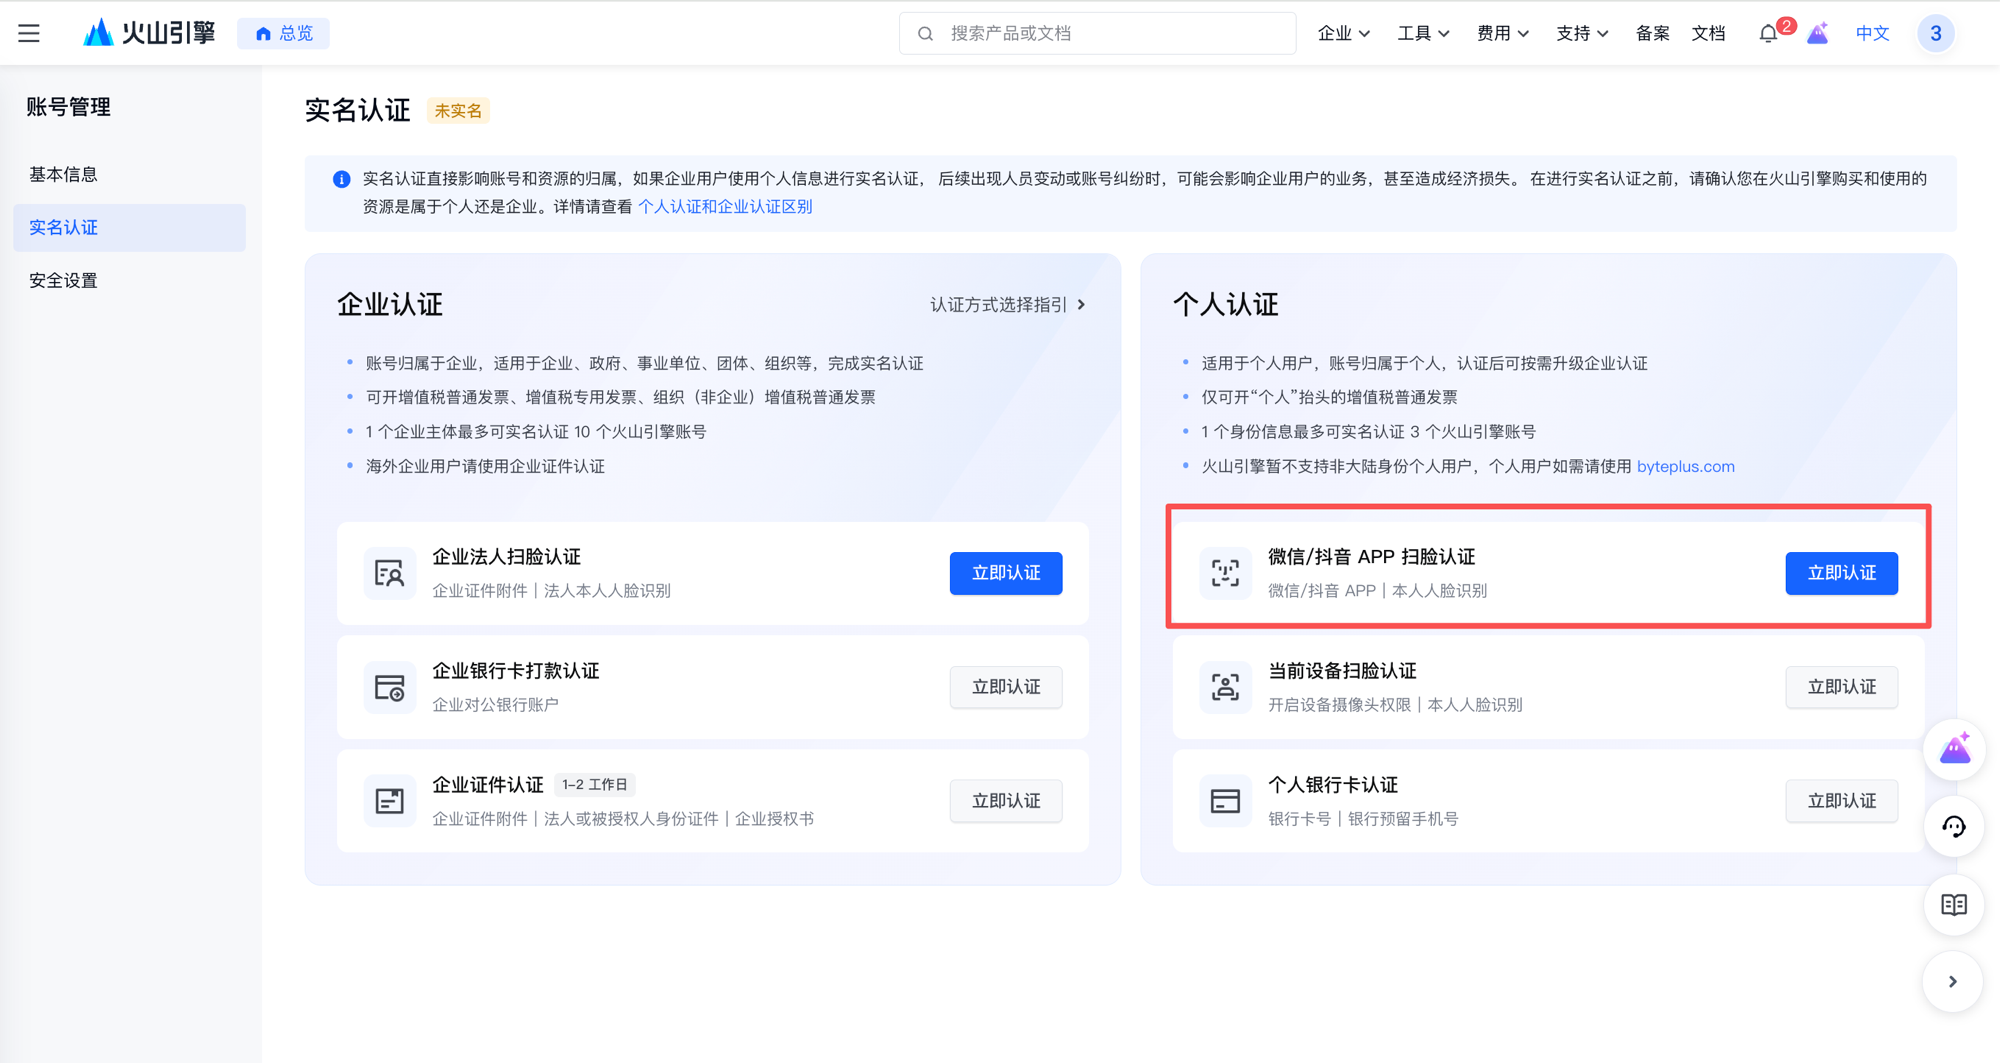Click the 企业认证 card heading
This screenshot has width=2000, height=1063.
point(390,305)
